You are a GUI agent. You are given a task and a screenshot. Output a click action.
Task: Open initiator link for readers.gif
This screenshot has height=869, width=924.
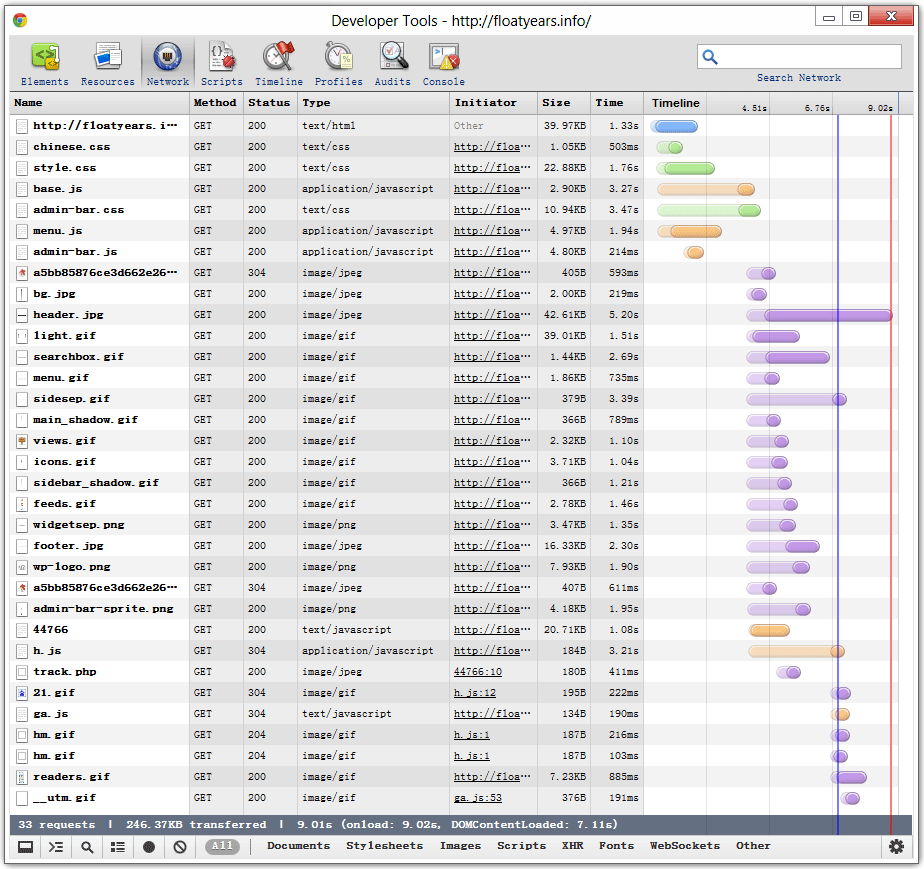pos(492,777)
